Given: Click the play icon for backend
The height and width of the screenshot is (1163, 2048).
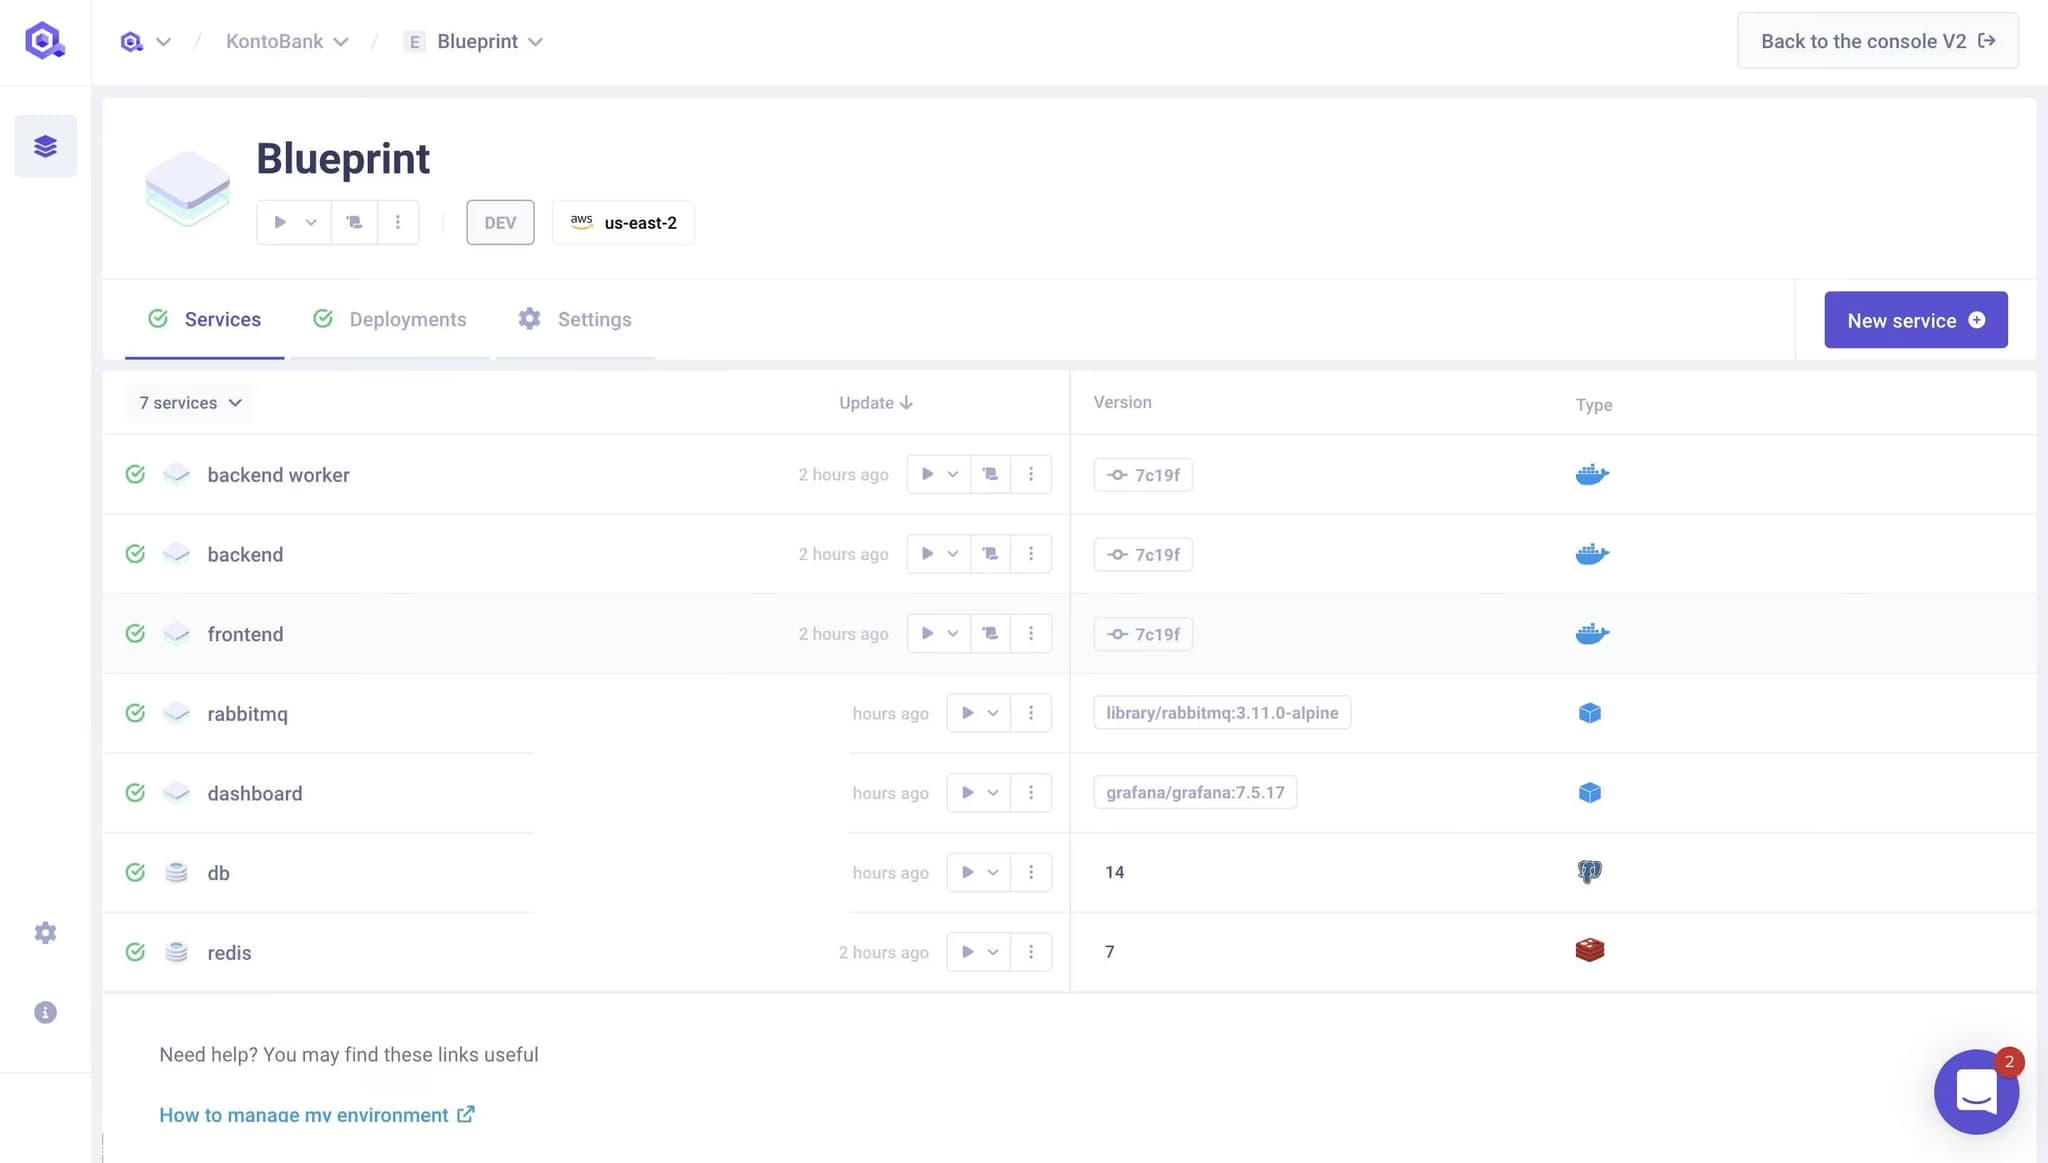Looking at the screenshot, I should (x=927, y=553).
